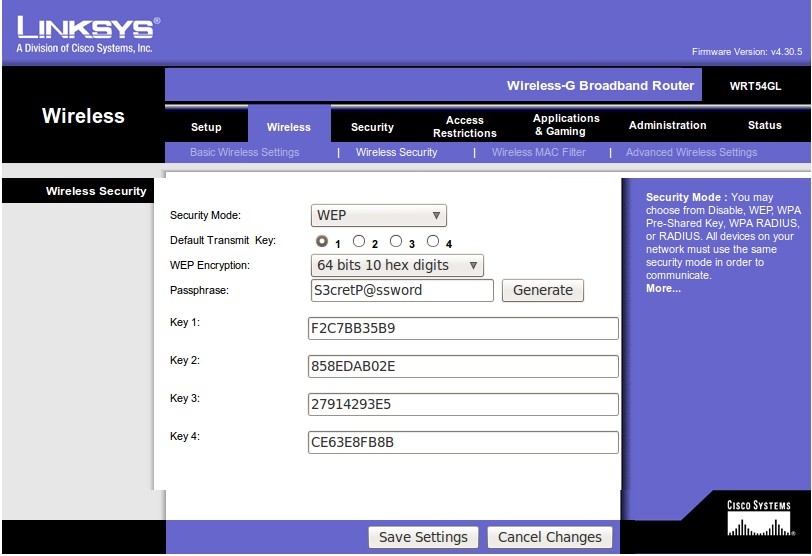Screen dimensions: 812x556
Task: Open the WEP Encryption bits dropdown
Action: tap(397, 265)
